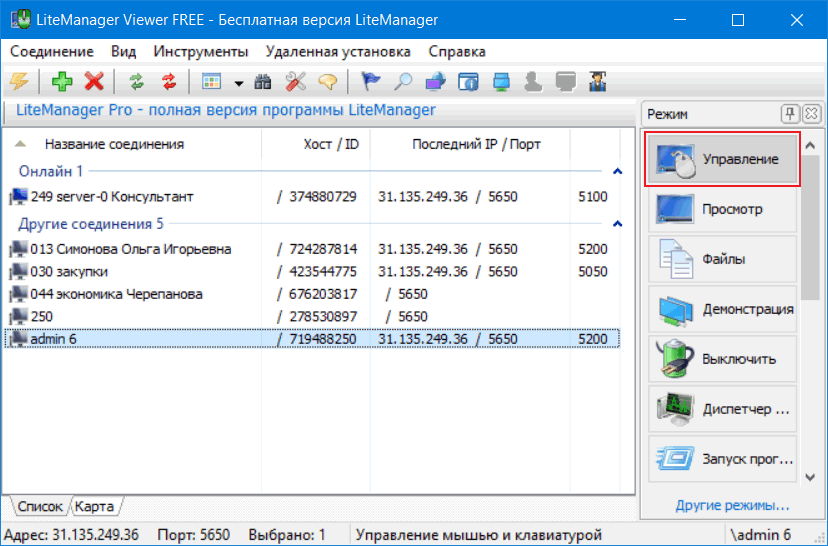Image resolution: width=828 pixels, height=546 pixels.
Task: Click the LiteManager title bar app icon
Action: [21, 20]
